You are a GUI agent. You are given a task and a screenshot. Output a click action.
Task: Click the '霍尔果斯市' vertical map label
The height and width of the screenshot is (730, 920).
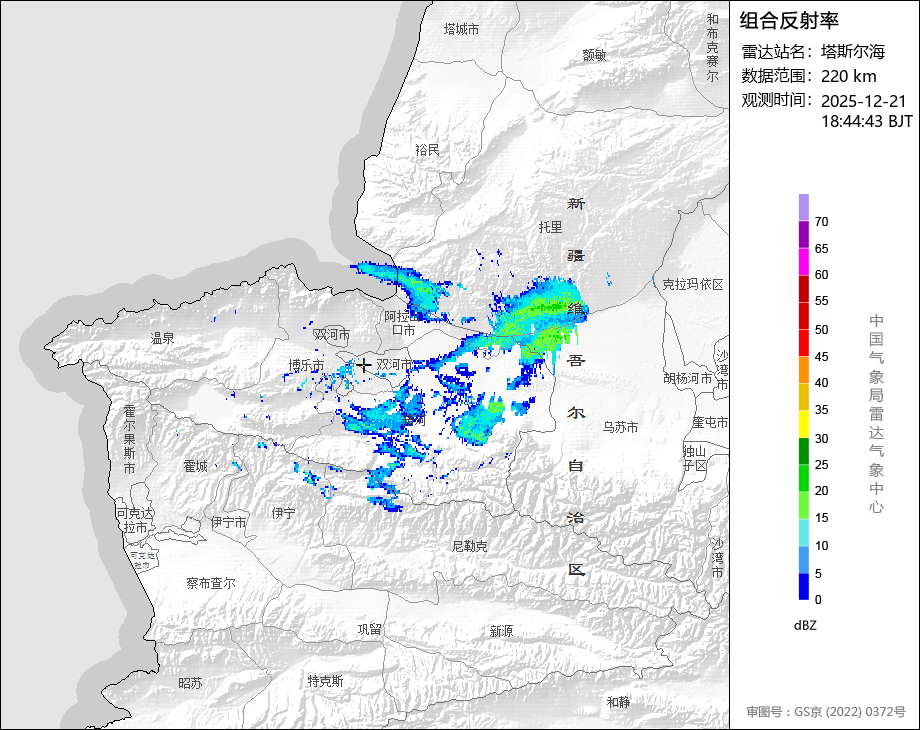[130, 439]
